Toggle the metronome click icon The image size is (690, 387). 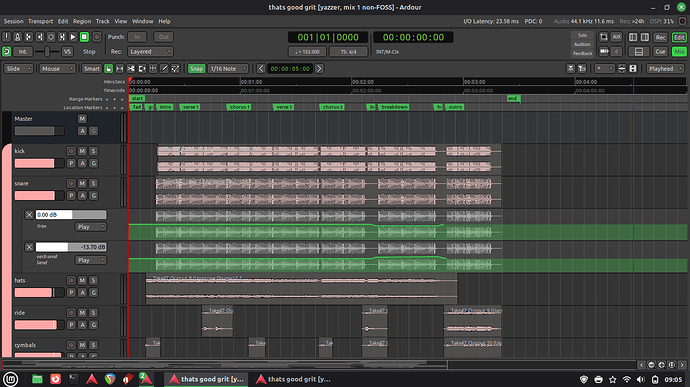[18, 37]
